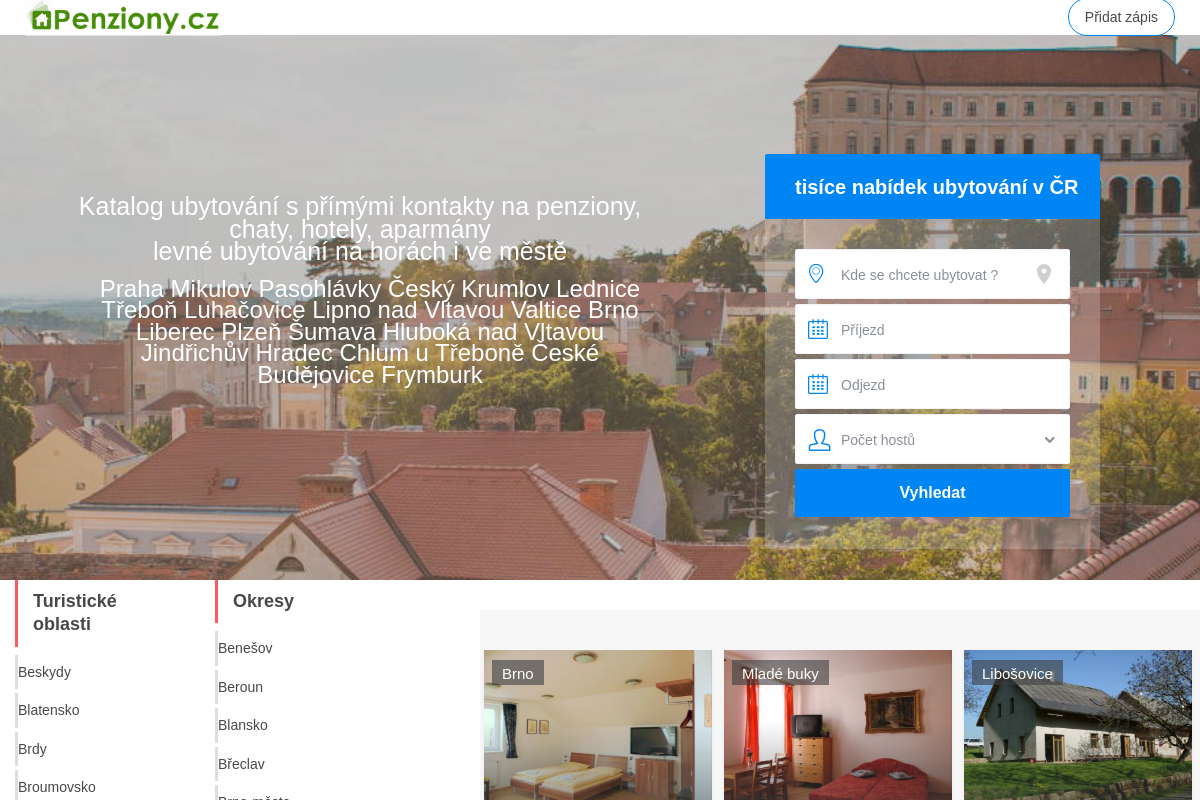
Task: Select the Břeclav district link
Action: tap(241, 764)
